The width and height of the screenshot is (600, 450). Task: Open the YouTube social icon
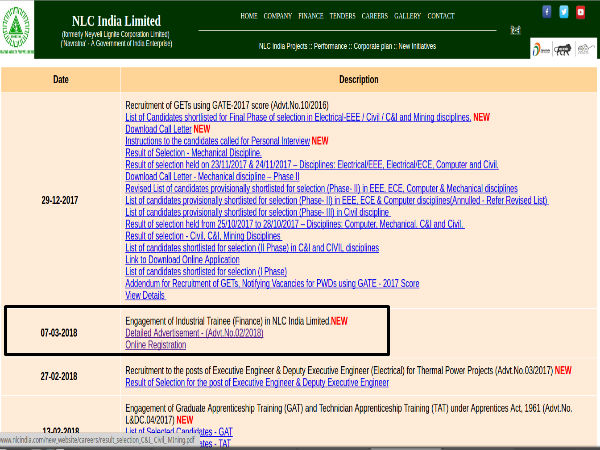580,12
